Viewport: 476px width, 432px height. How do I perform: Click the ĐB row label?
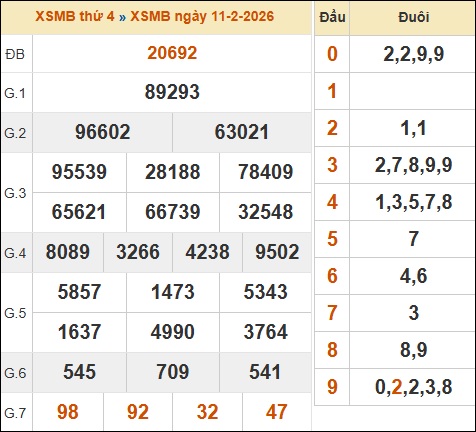15,54
